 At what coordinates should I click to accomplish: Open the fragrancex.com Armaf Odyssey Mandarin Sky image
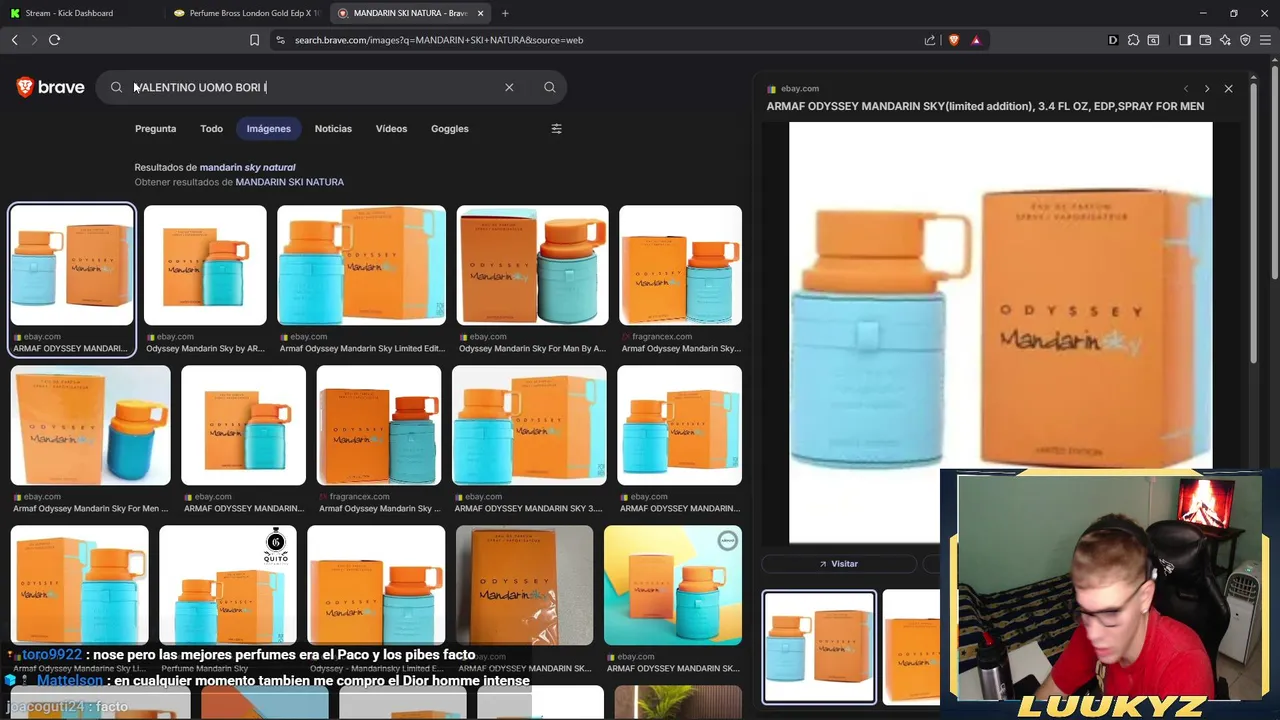[680, 265]
